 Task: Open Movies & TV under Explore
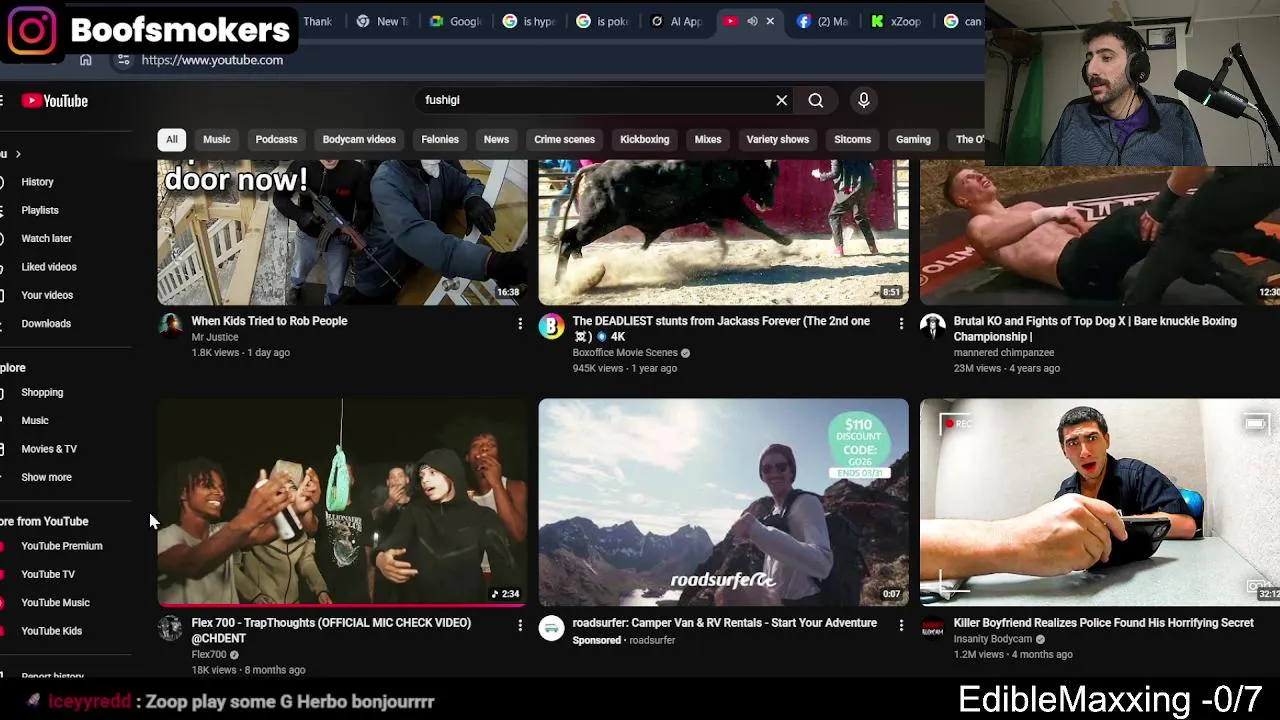pos(49,449)
